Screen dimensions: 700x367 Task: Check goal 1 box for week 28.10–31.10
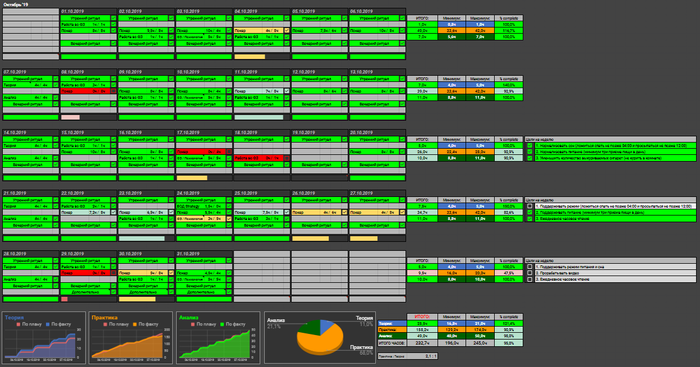point(529,267)
